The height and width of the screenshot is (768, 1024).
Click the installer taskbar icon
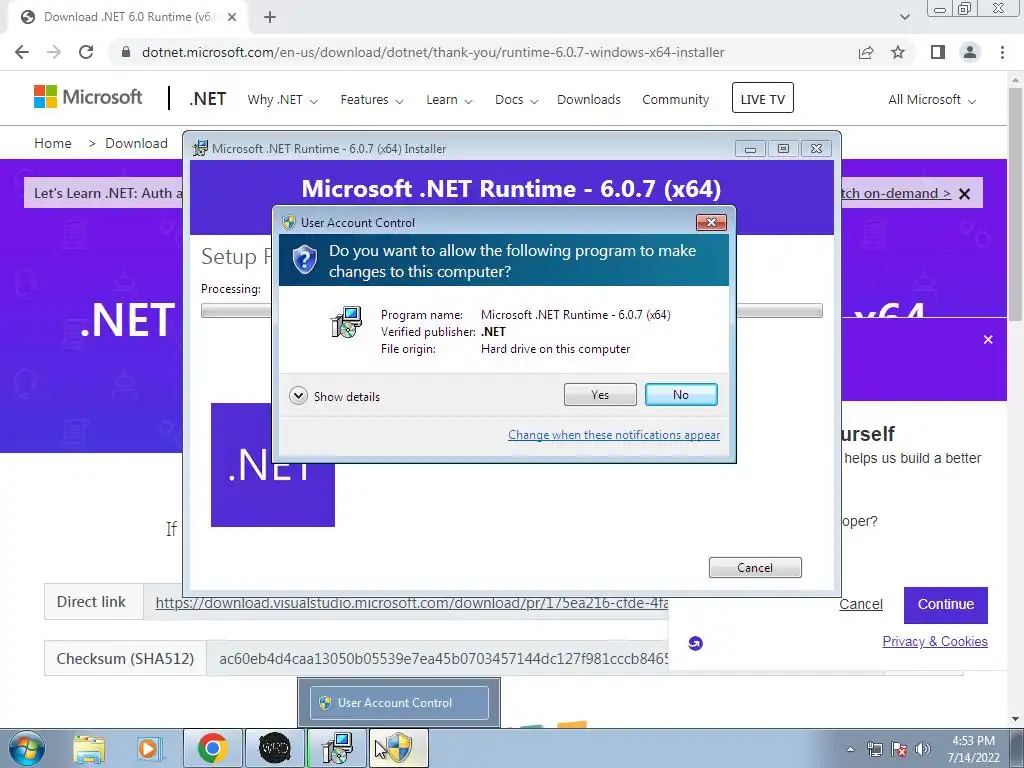338,748
